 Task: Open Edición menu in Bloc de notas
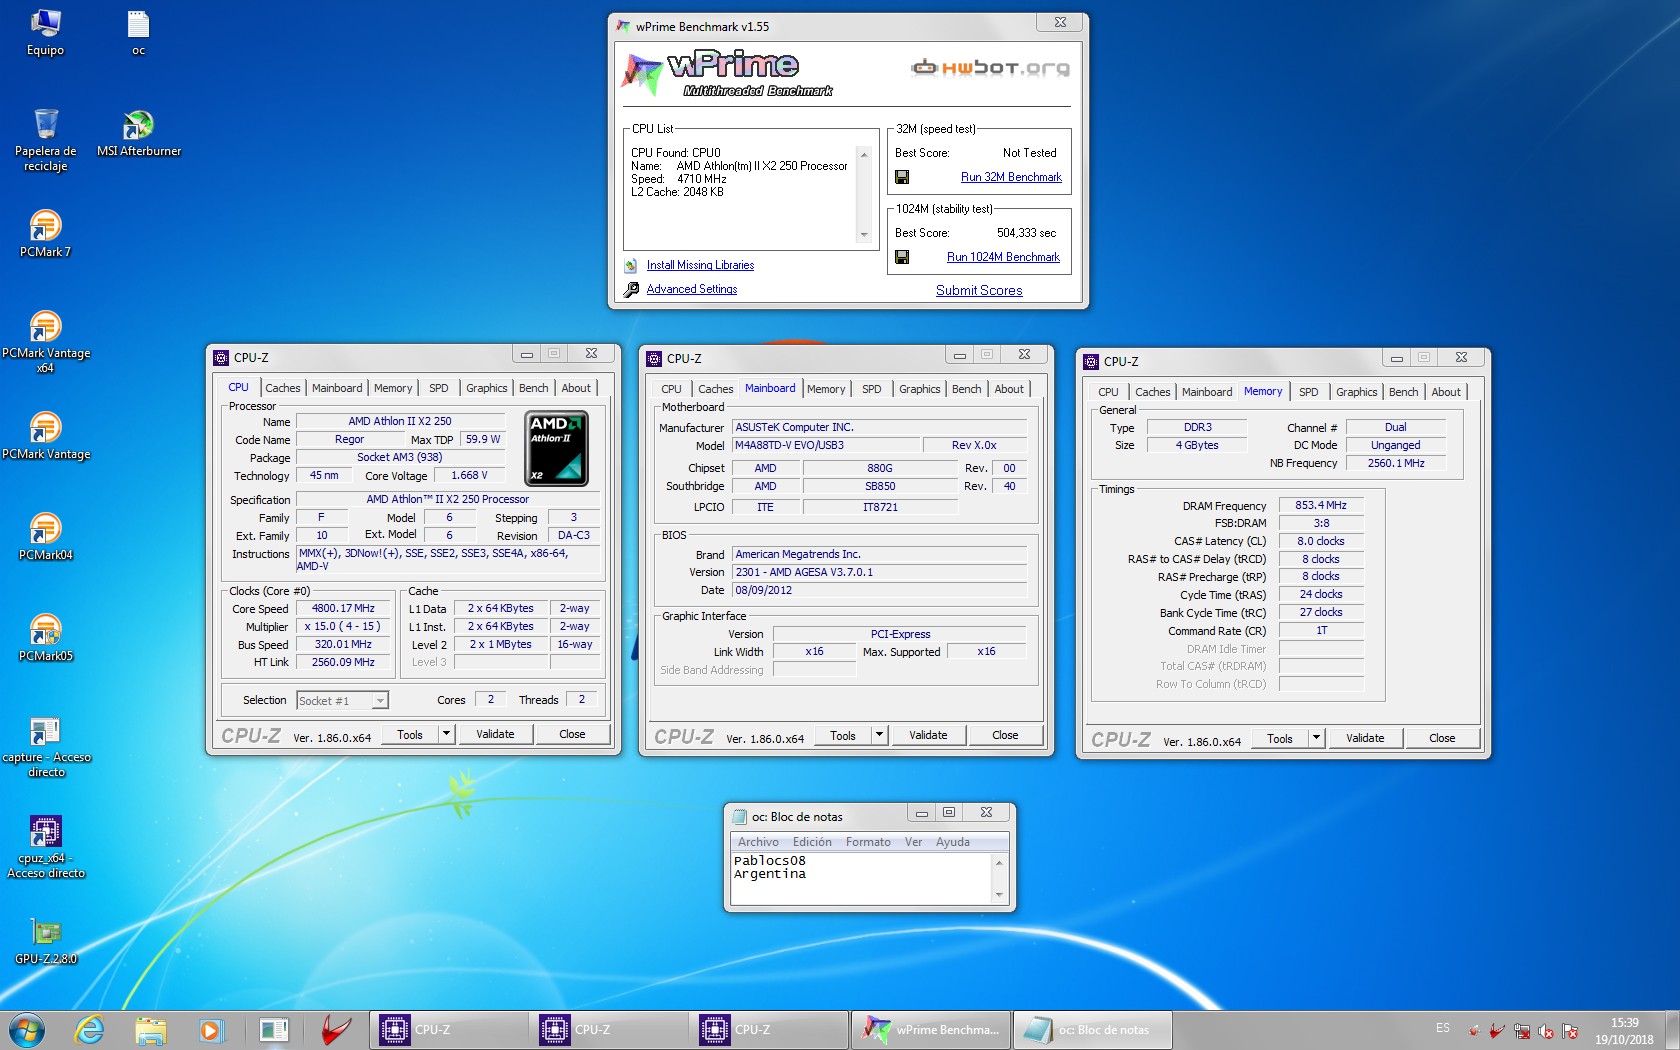coord(812,842)
